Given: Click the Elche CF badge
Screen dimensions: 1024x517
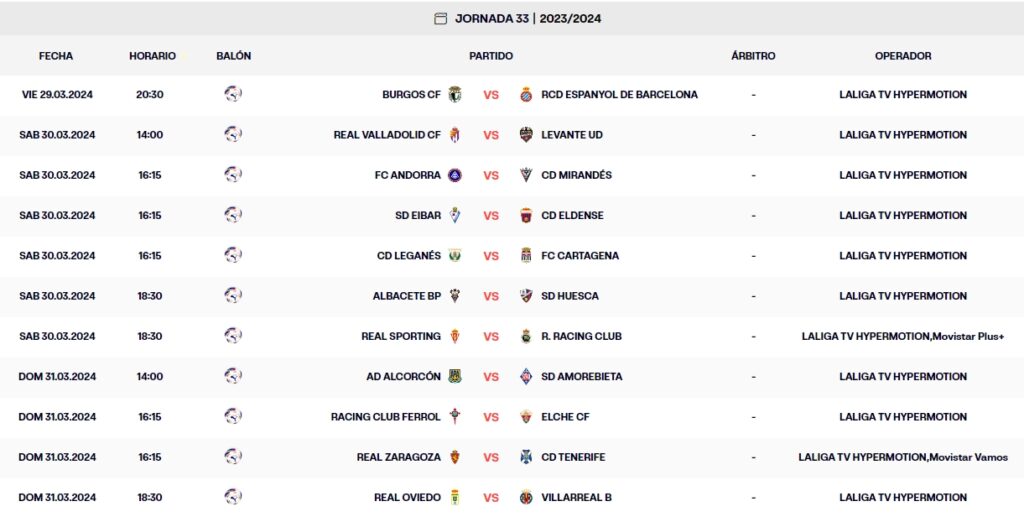Looking at the screenshot, I should (526, 417).
